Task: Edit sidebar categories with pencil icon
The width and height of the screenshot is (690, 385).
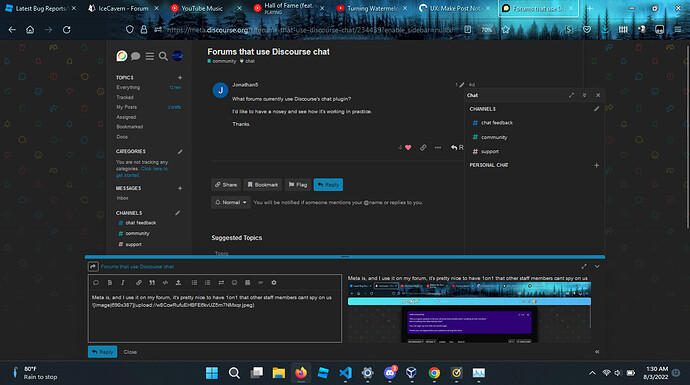Action: pyautogui.click(x=180, y=152)
